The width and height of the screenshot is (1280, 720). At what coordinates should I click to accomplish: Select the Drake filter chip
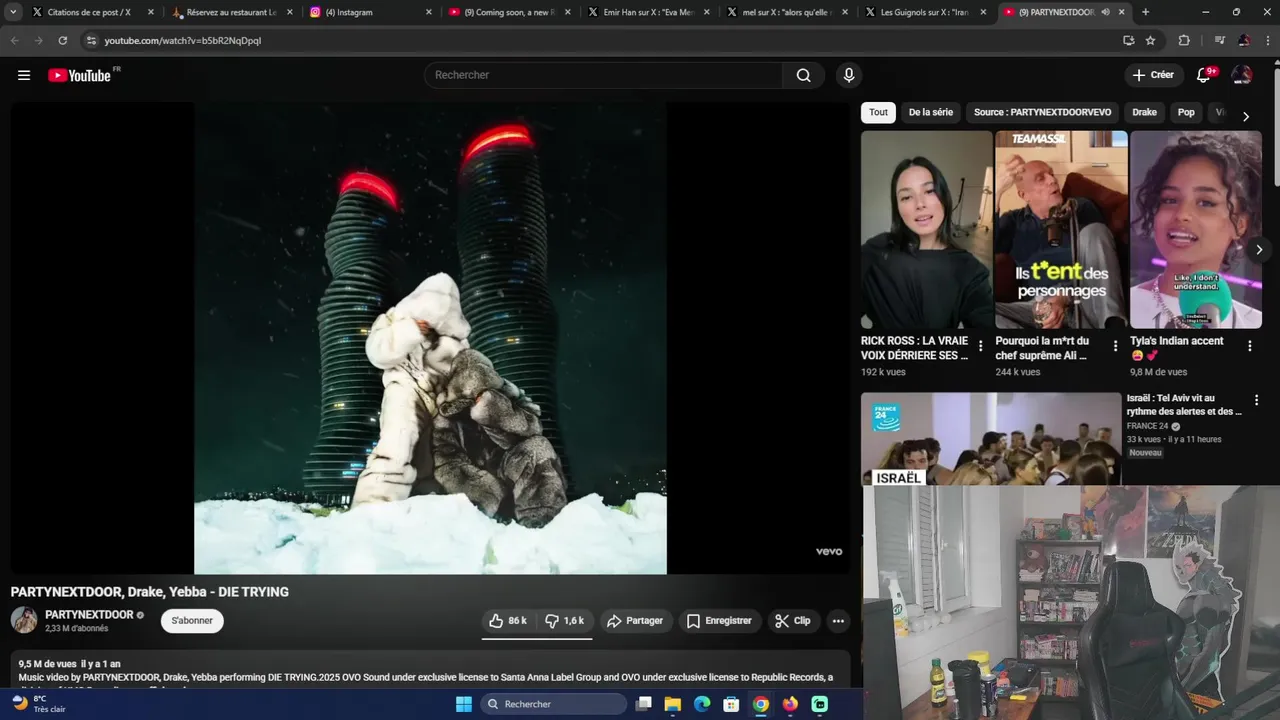(x=1144, y=112)
